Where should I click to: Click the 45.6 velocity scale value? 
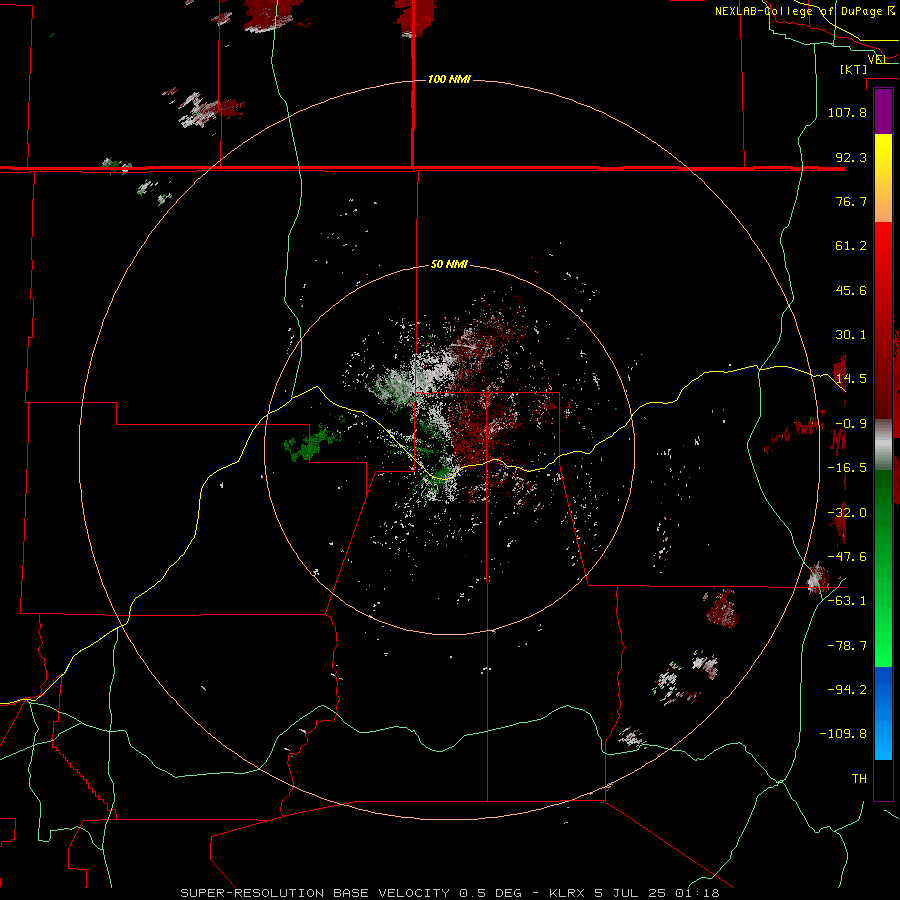click(x=851, y=290)
